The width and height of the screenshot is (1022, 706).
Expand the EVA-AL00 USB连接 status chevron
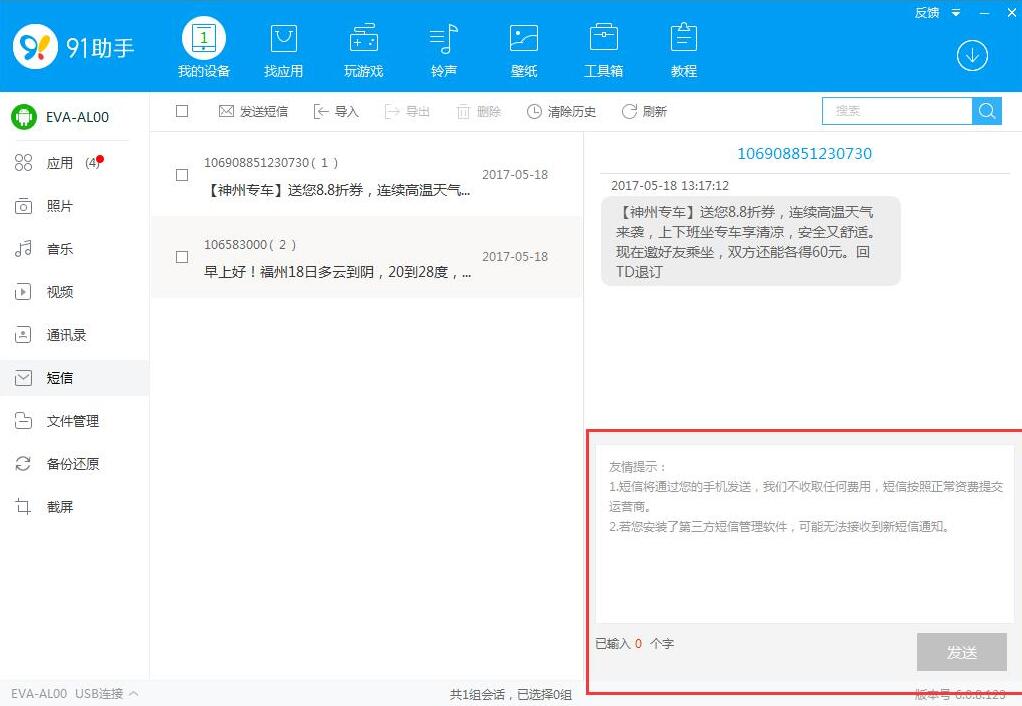[134, 694]
